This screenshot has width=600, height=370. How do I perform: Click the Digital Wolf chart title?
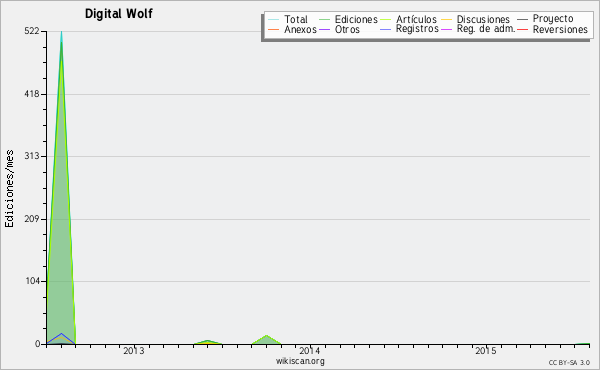tap(119, 14)
